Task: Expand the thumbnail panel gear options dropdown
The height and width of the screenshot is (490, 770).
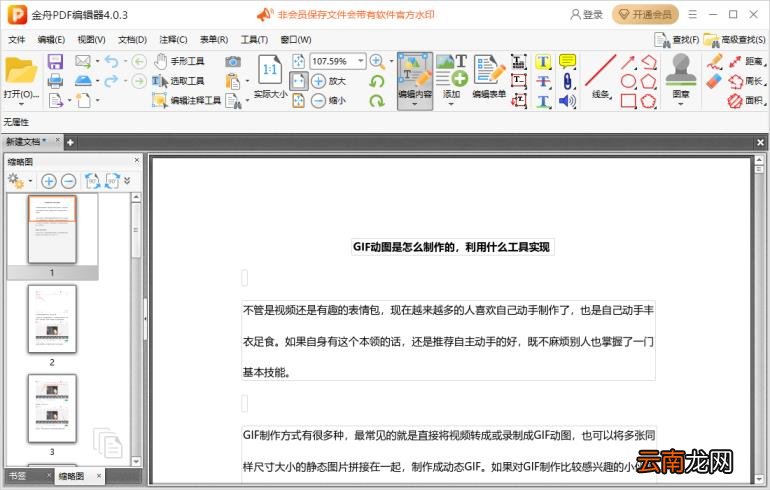Action: (x=30, y=181)
